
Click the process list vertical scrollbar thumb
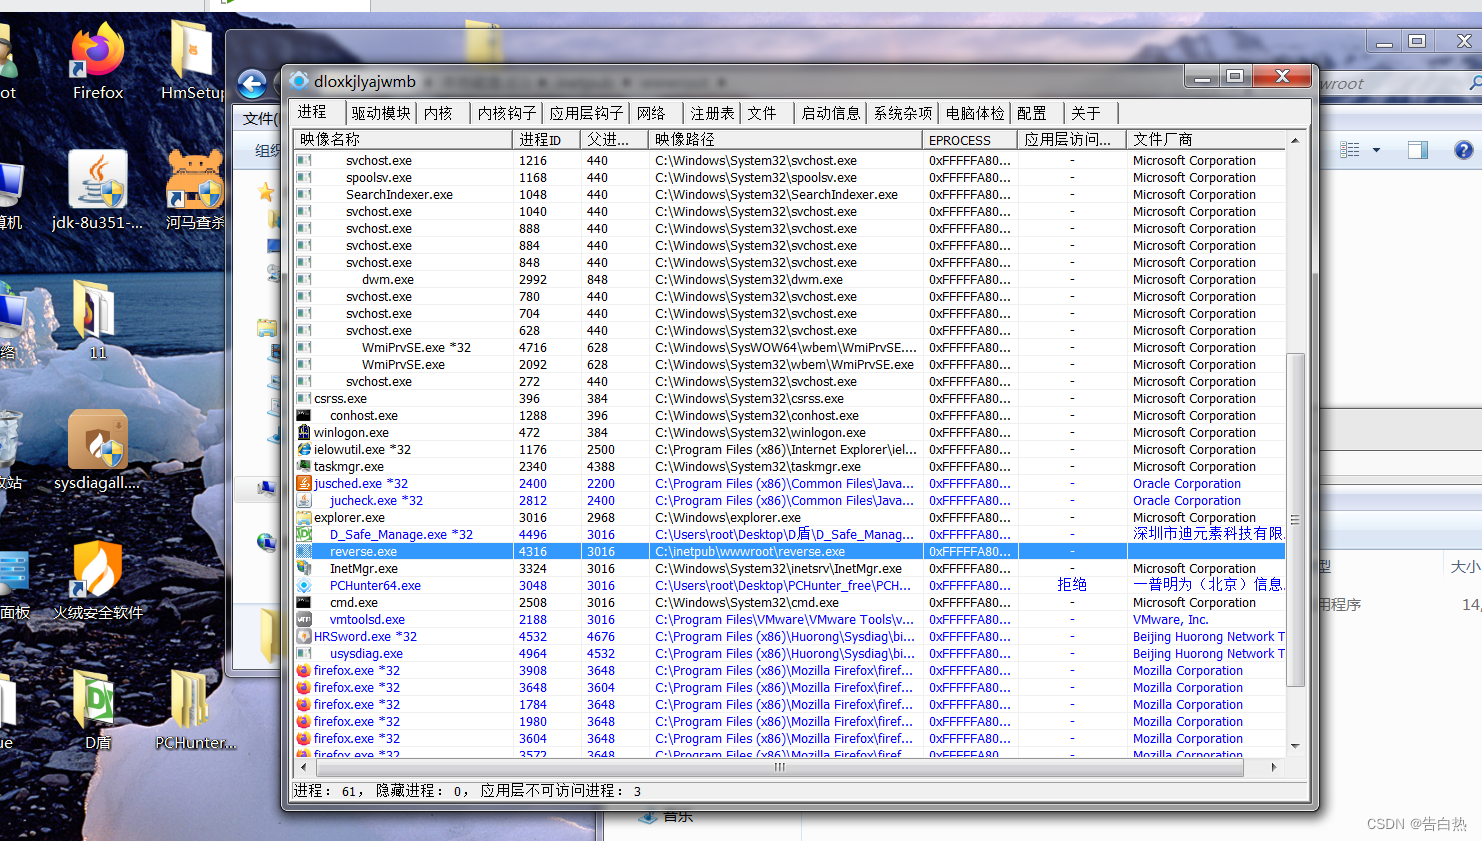(x=1295, y=519)
